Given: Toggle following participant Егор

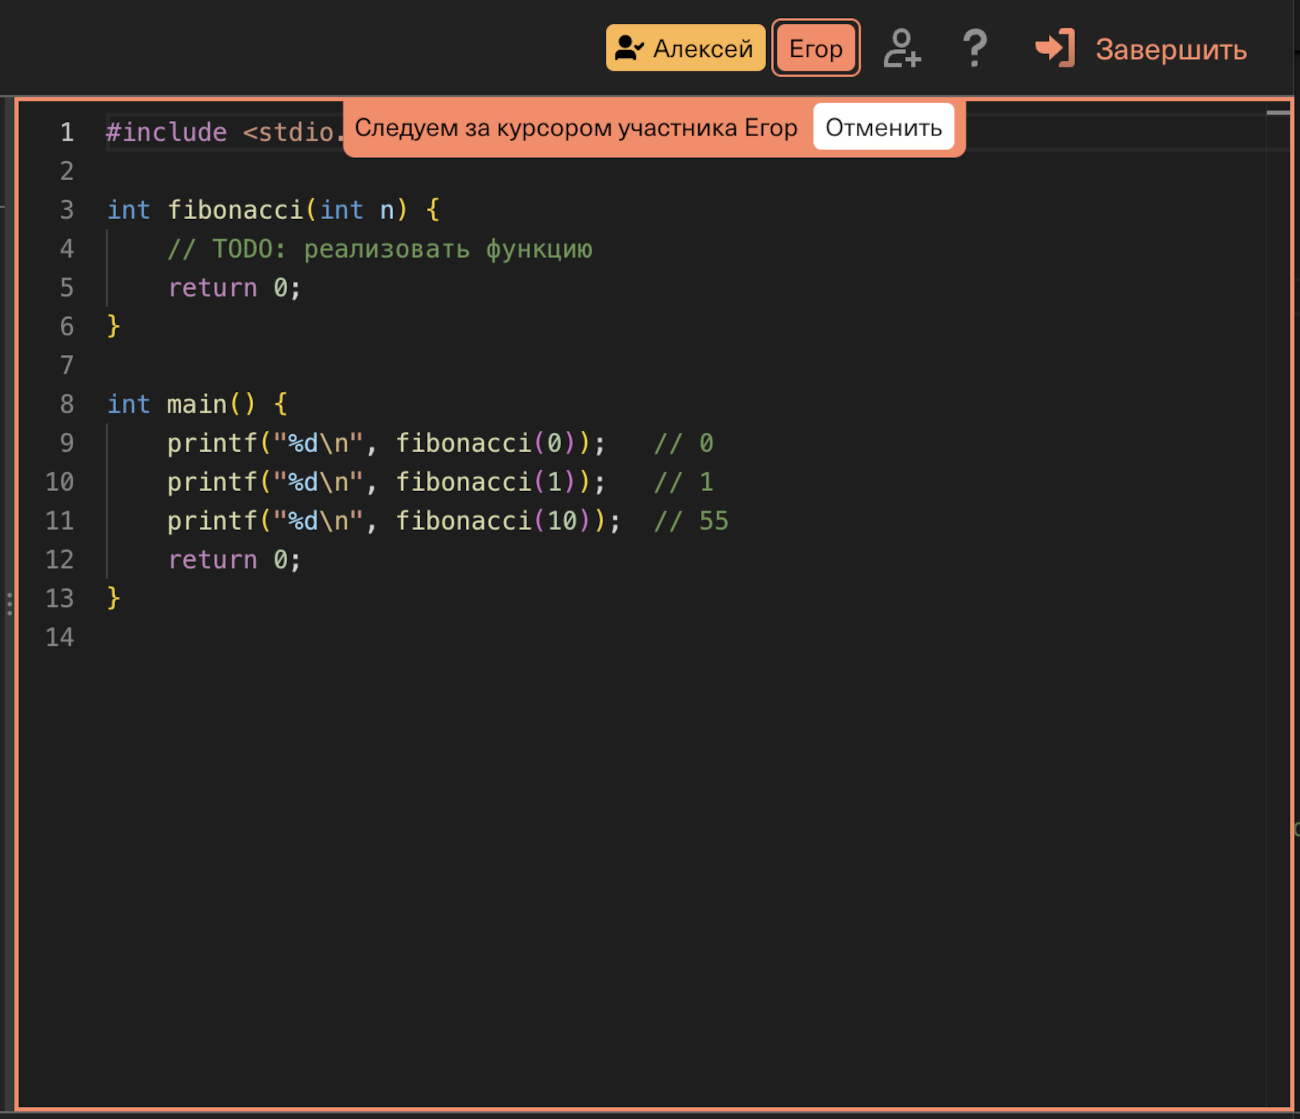Looking at the screenshot, I should [x=816, y=48].
